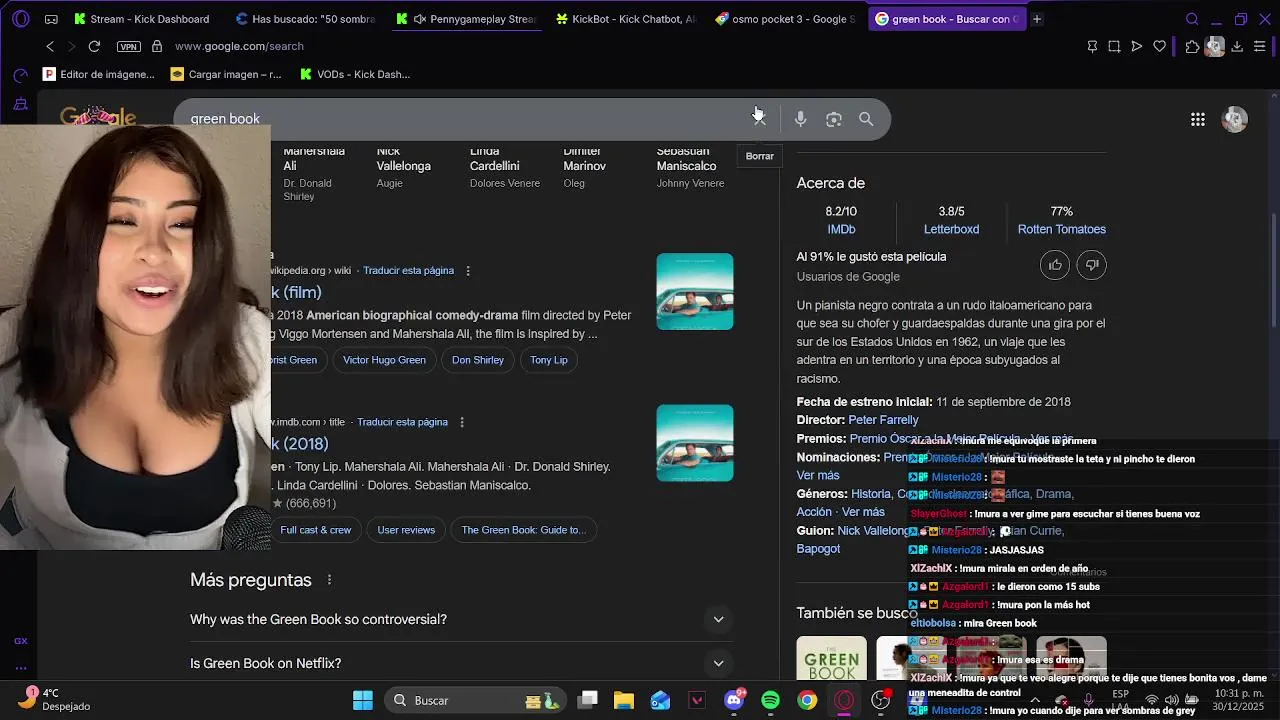Image resolution: width=1280 pixels, height=720 pixels.
Task: Add a new tab with plus button
Action: 1037,19
